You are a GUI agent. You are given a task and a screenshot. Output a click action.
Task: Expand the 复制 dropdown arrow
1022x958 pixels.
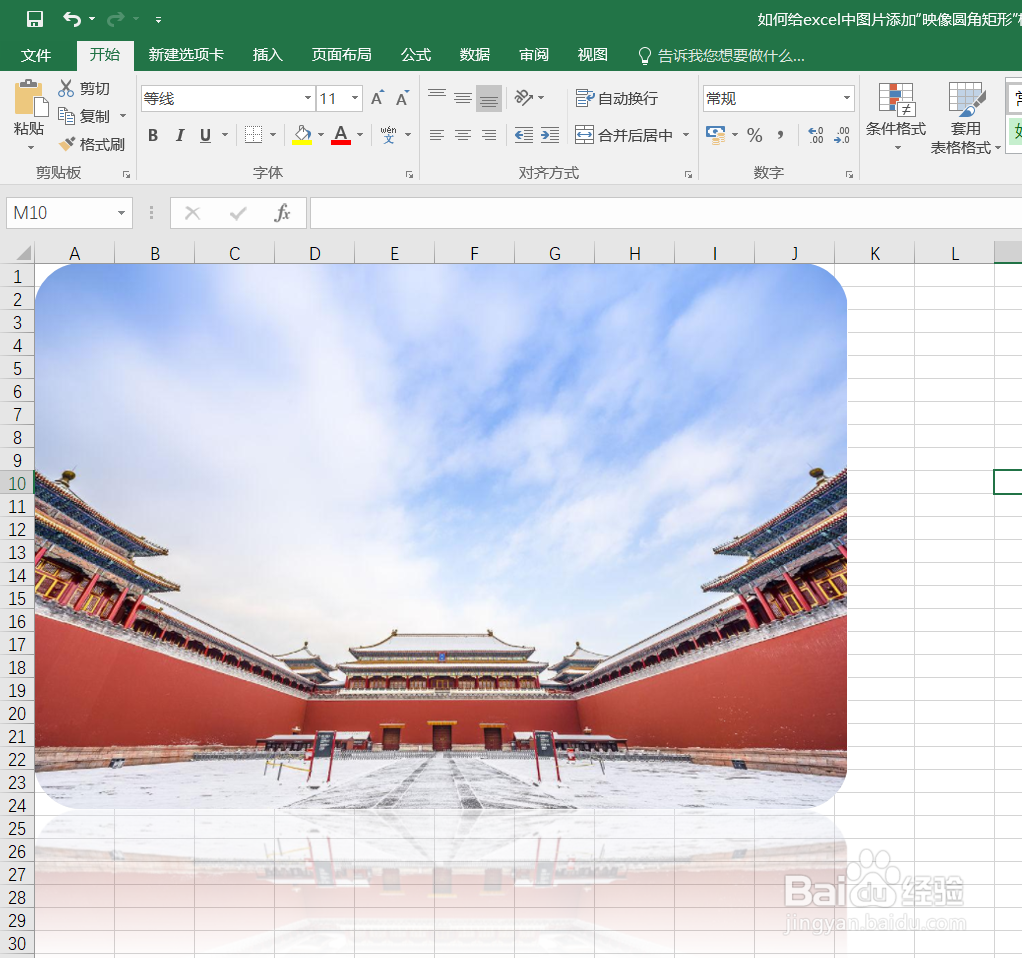tap(123, 116)
